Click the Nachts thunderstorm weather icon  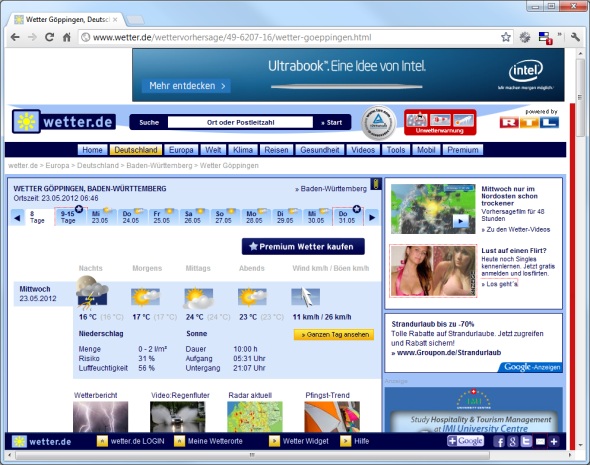coord(92,293)
